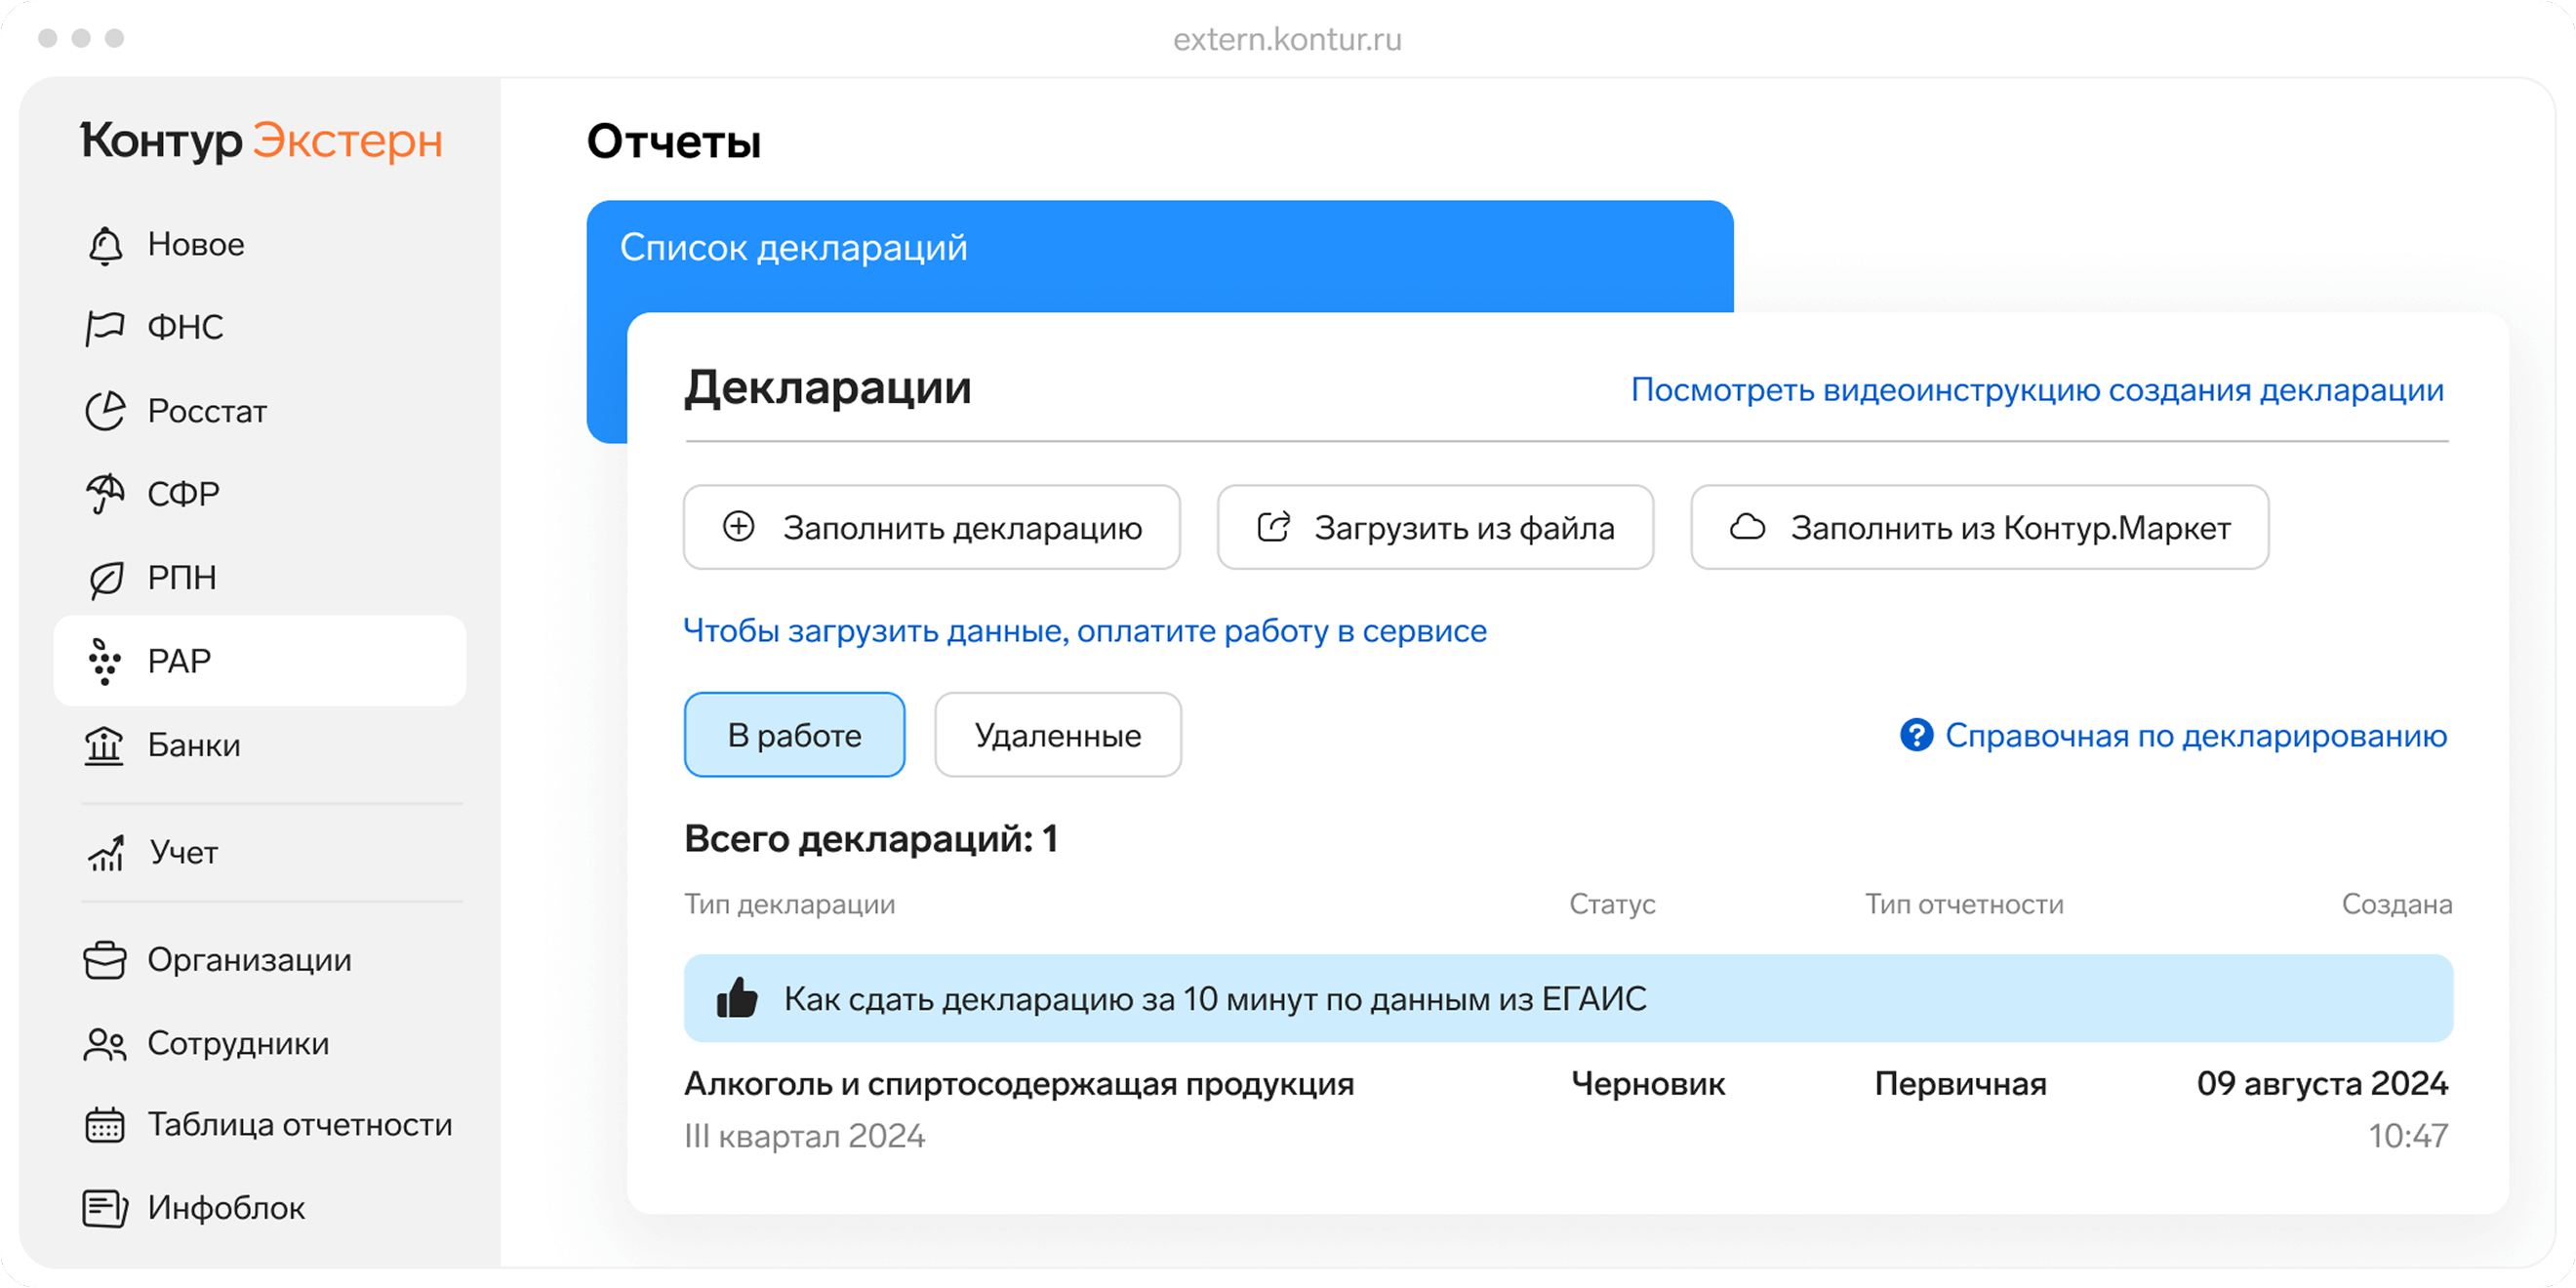Switch to the Список деклараций tab

coord(793,247)
